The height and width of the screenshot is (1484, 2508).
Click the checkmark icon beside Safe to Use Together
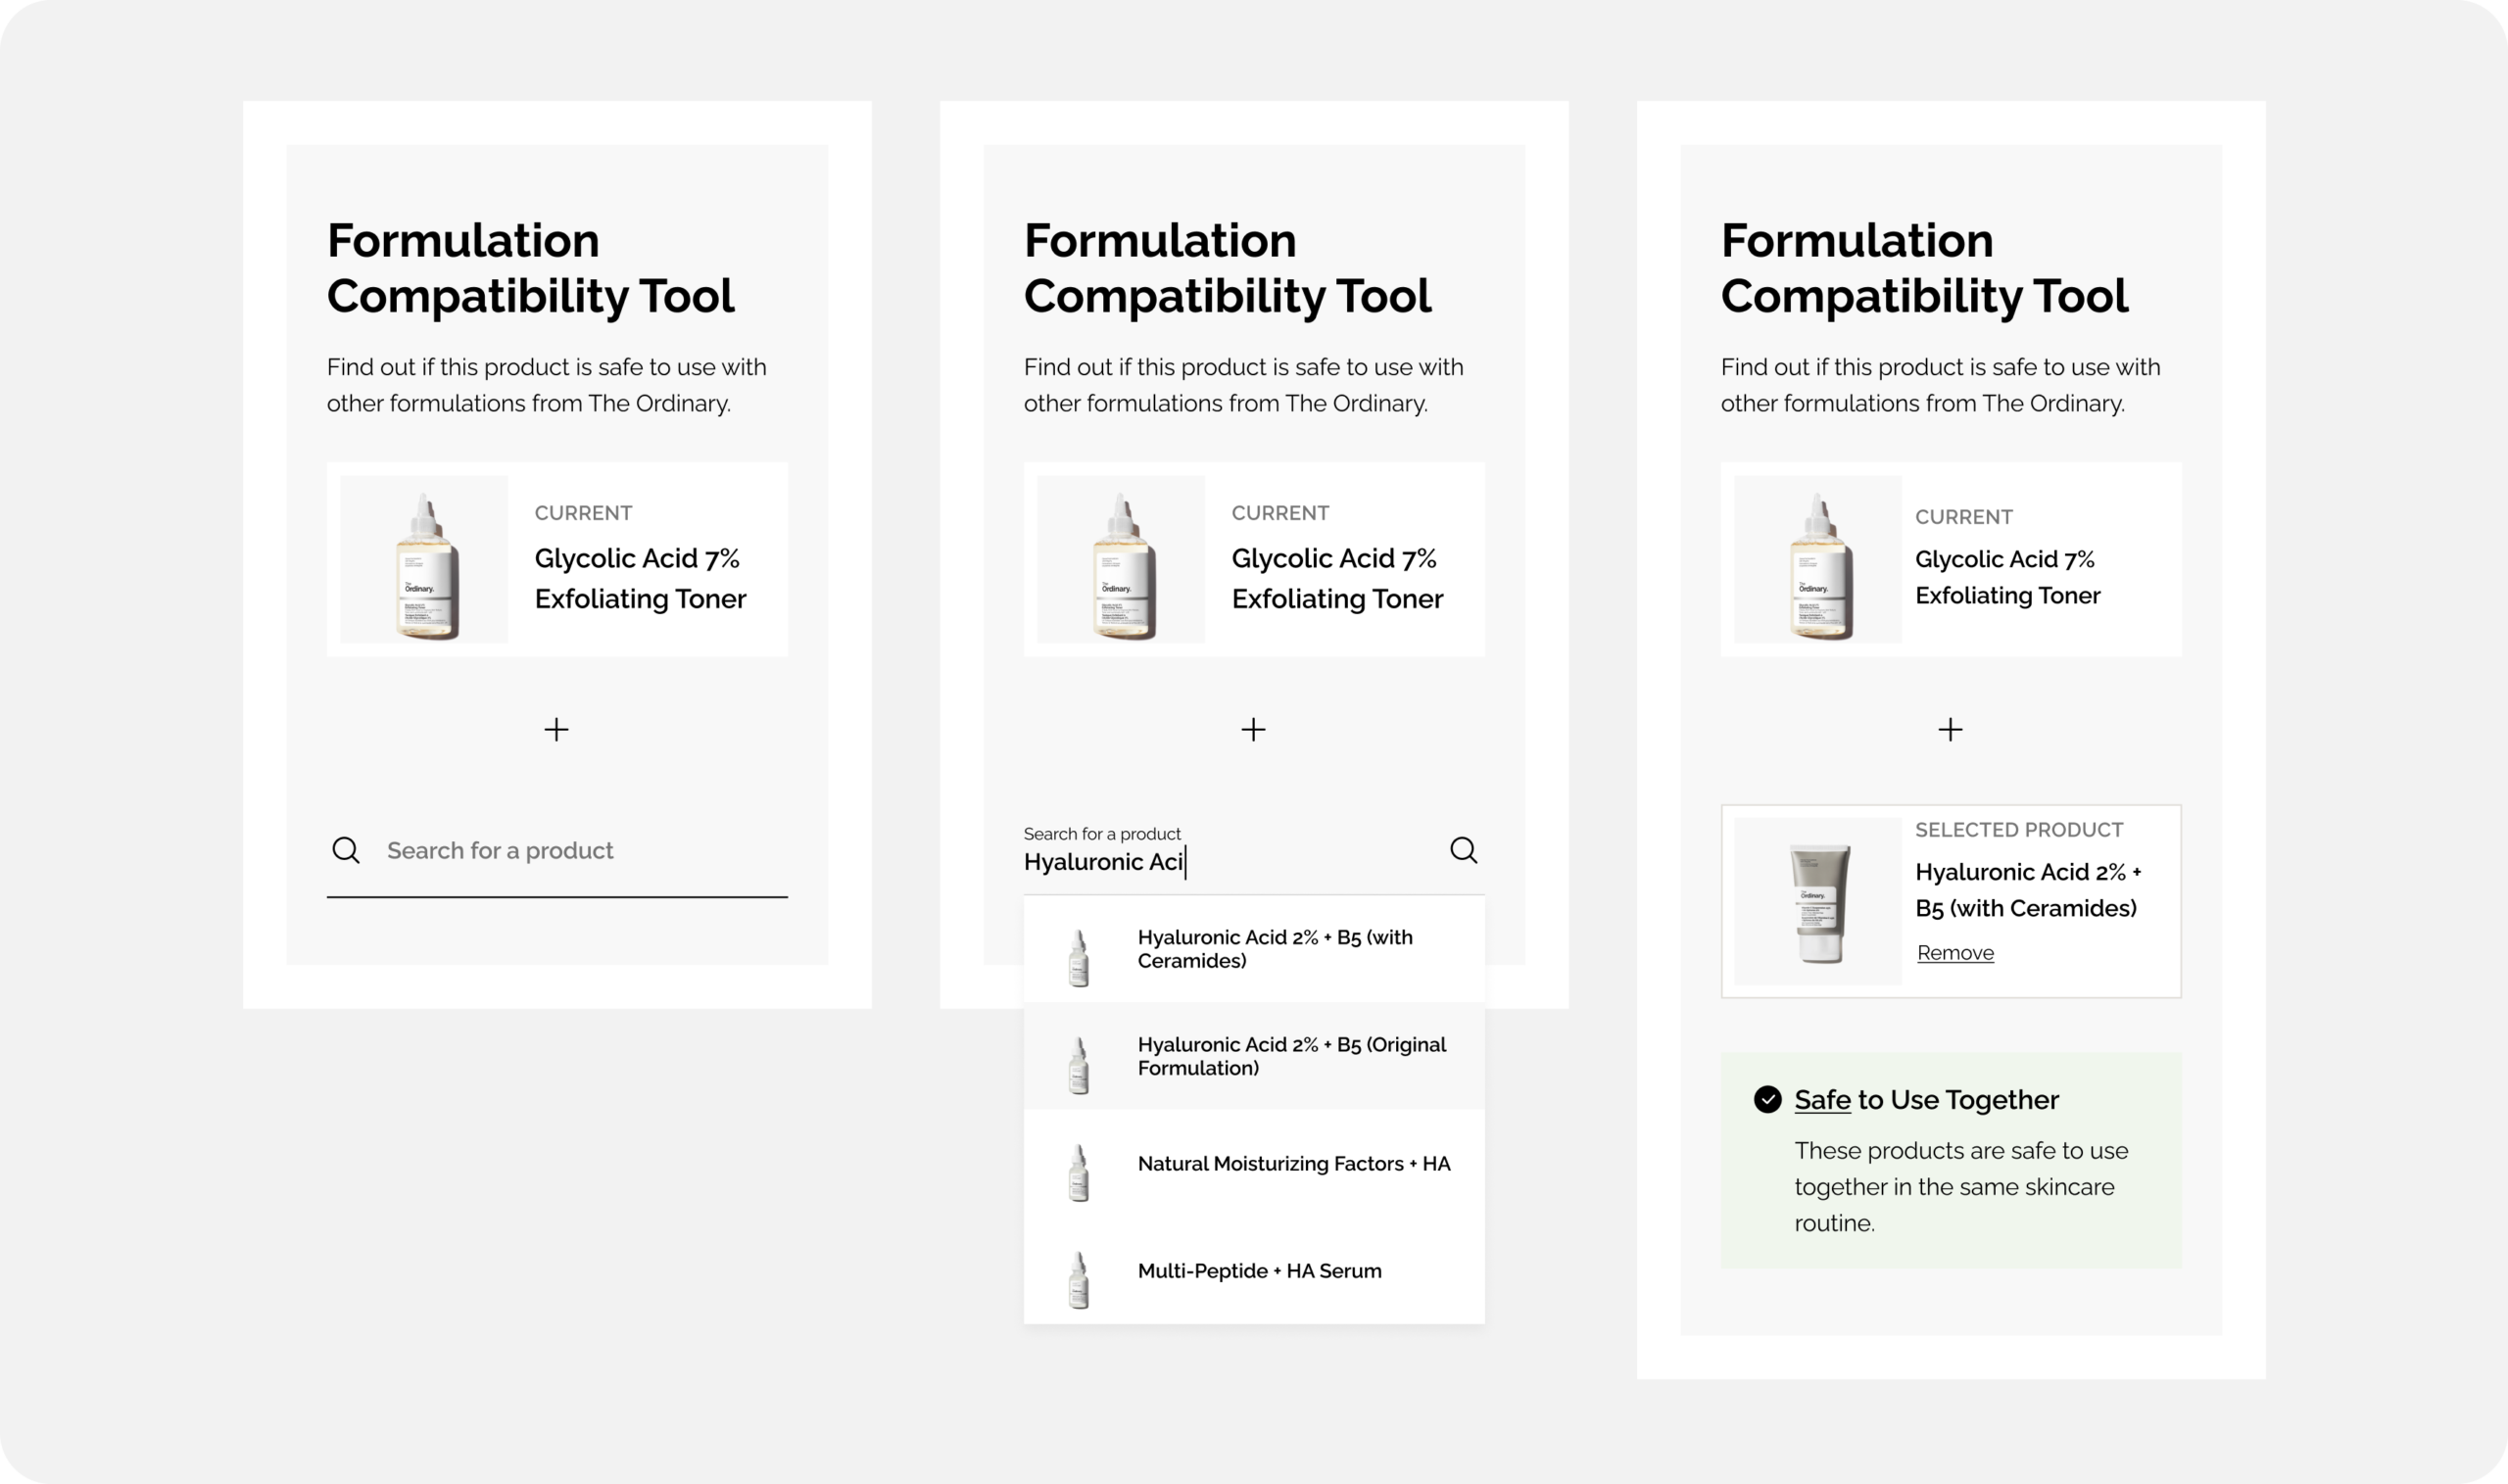tap(1767, 1099)
